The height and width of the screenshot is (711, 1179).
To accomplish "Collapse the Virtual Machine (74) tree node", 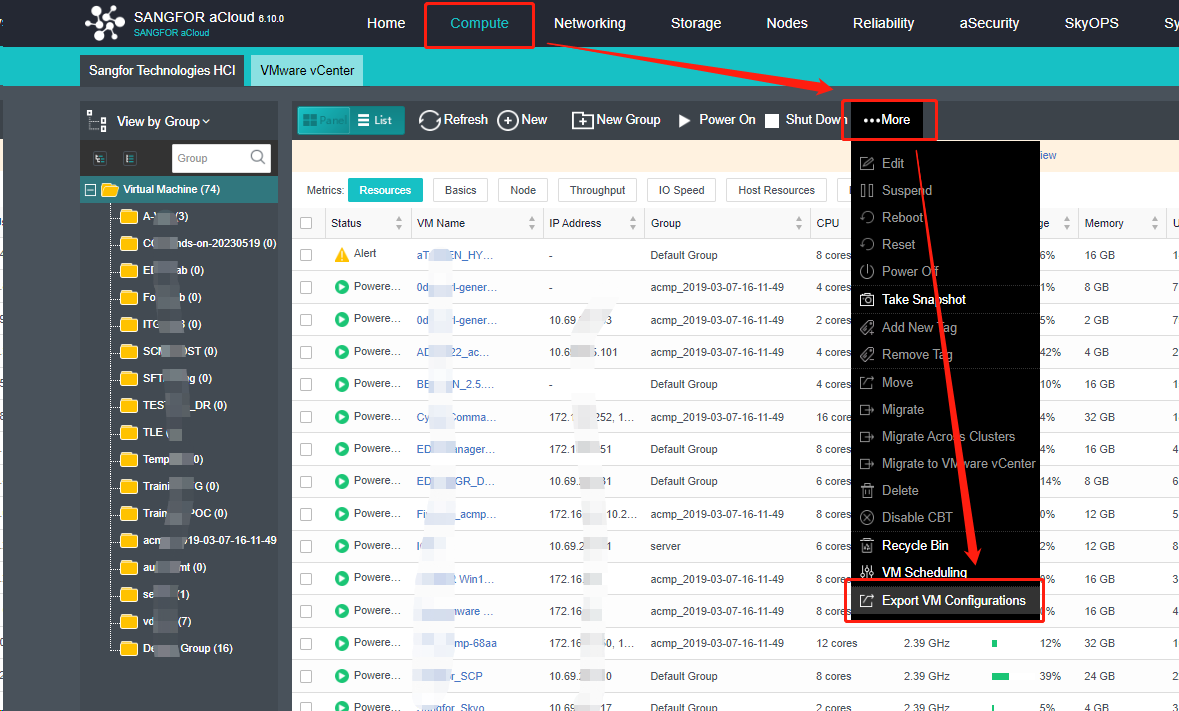I will coord(90,190).
